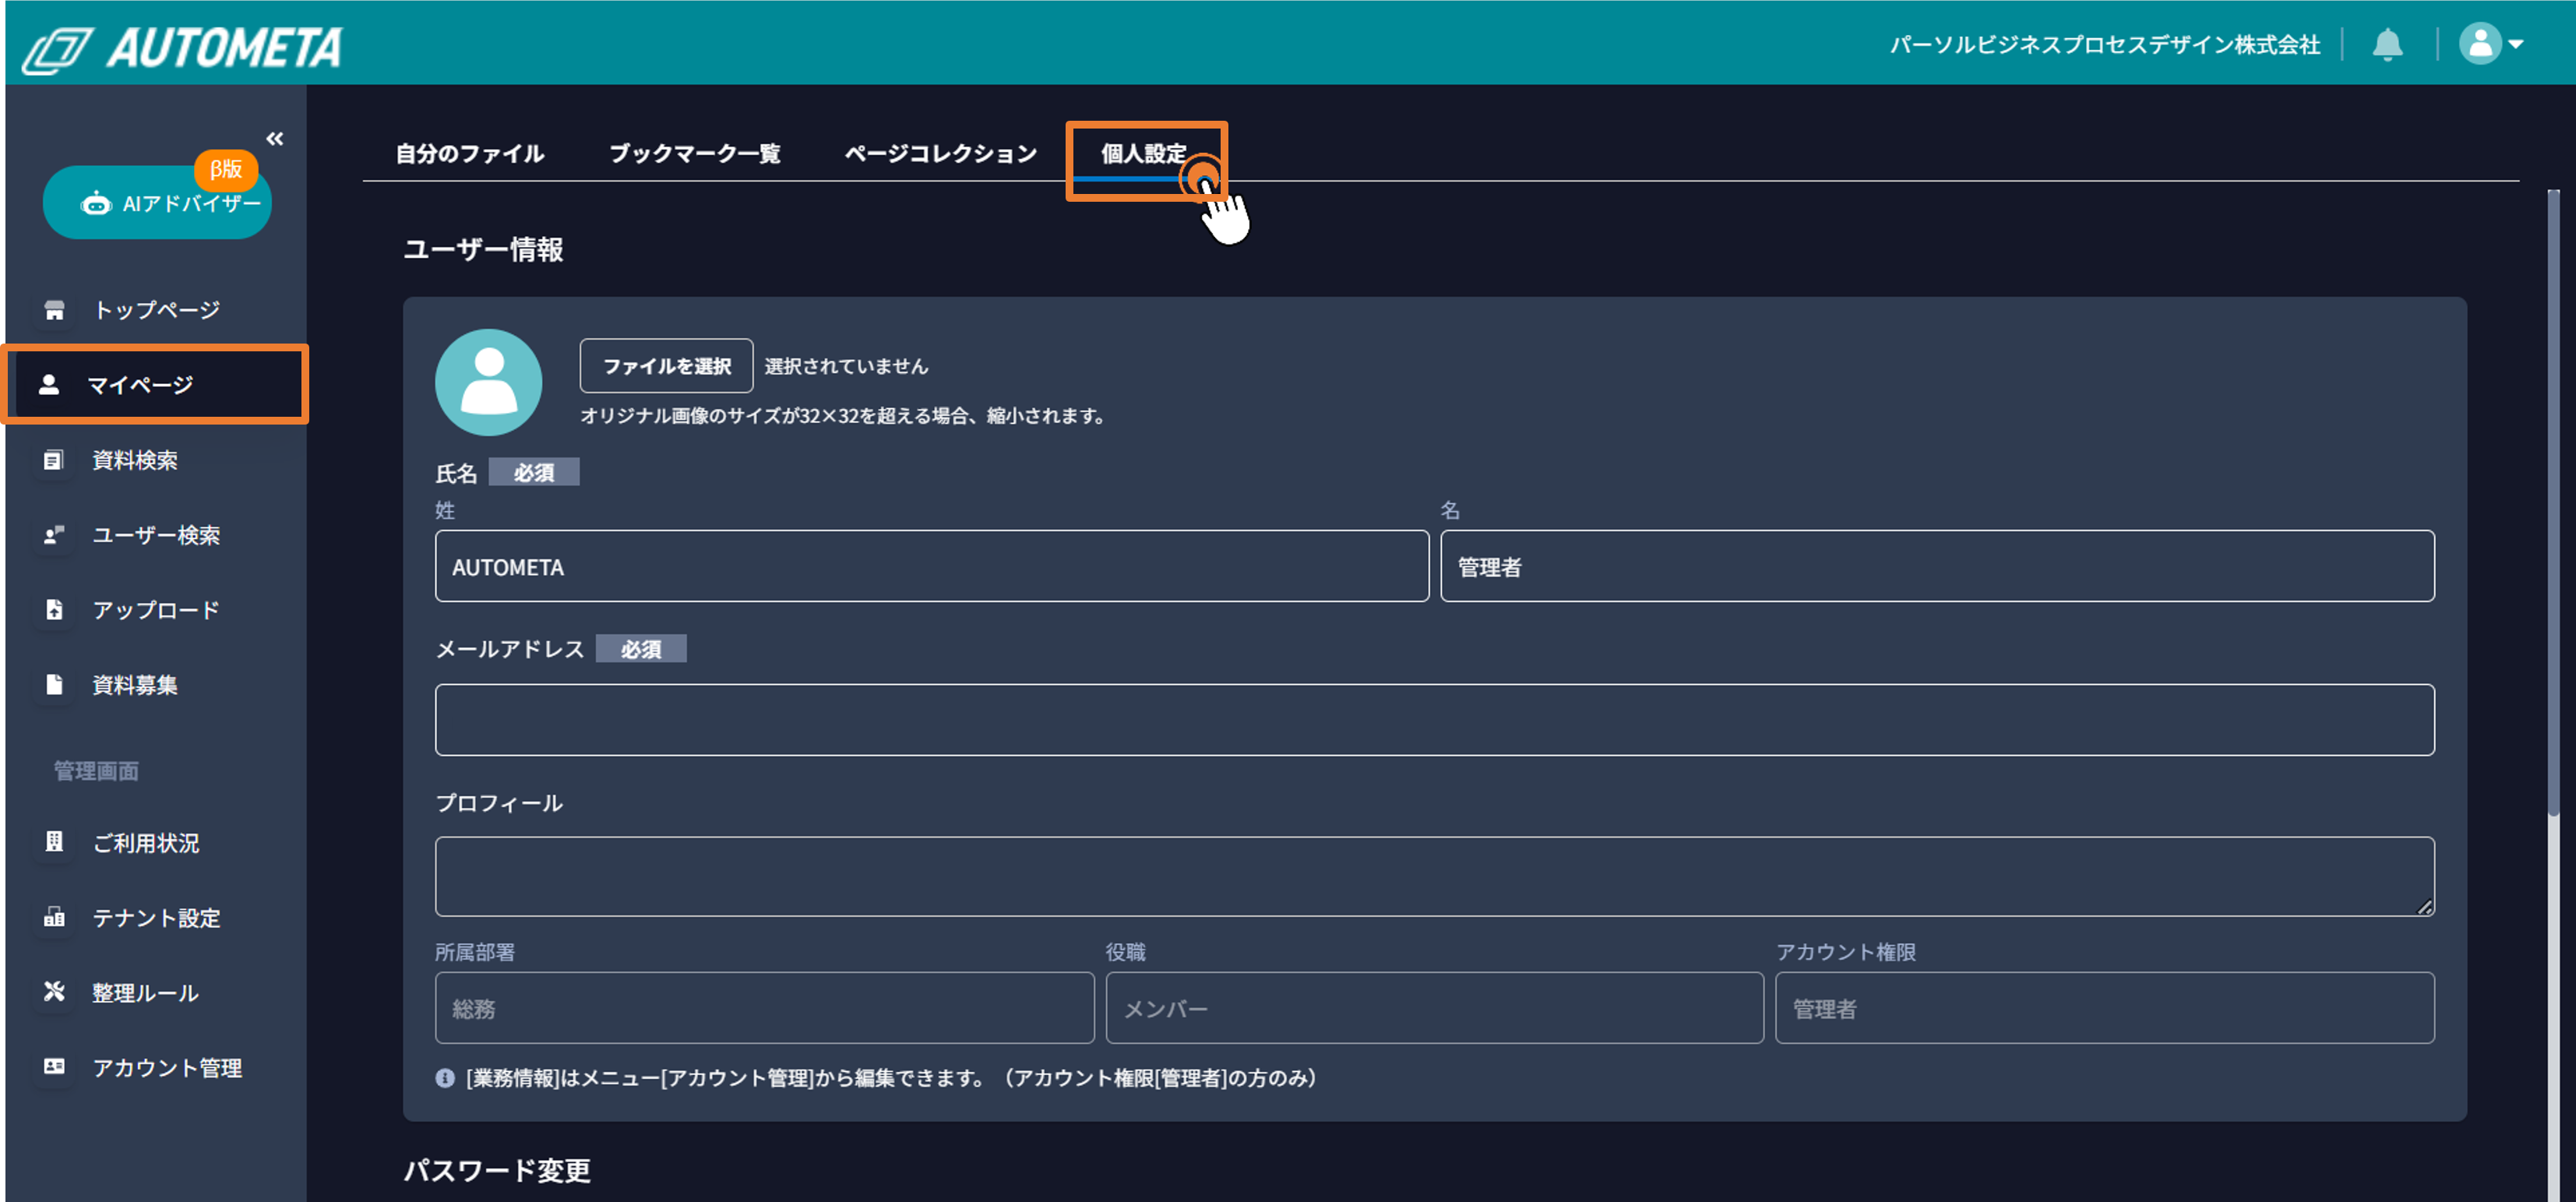
Task: Collapse the sidebar with double chevron
Action: (274, 139)
